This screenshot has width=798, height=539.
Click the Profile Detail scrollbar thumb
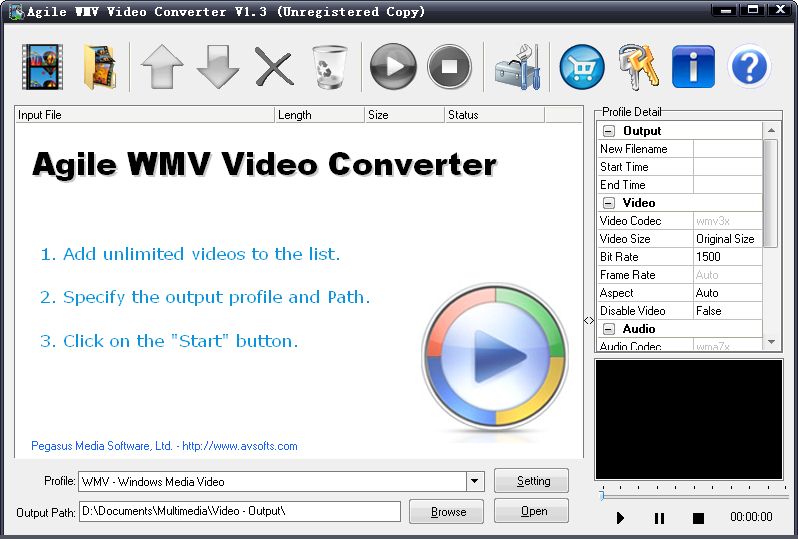(x=771, y=193)
